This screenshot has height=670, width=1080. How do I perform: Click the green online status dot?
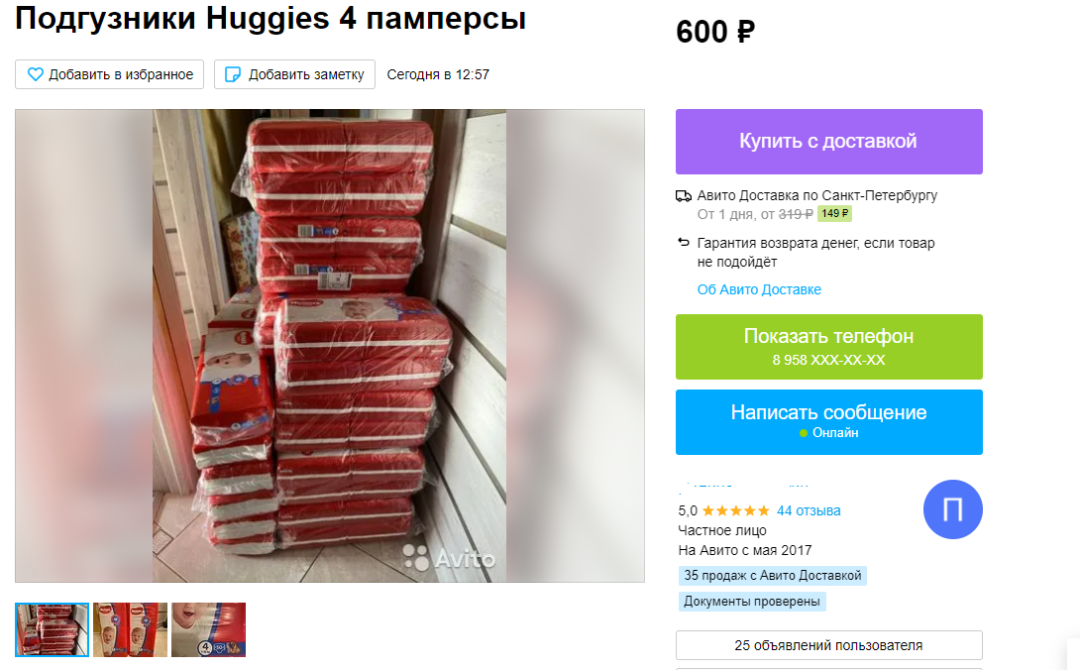click(803, 433)
